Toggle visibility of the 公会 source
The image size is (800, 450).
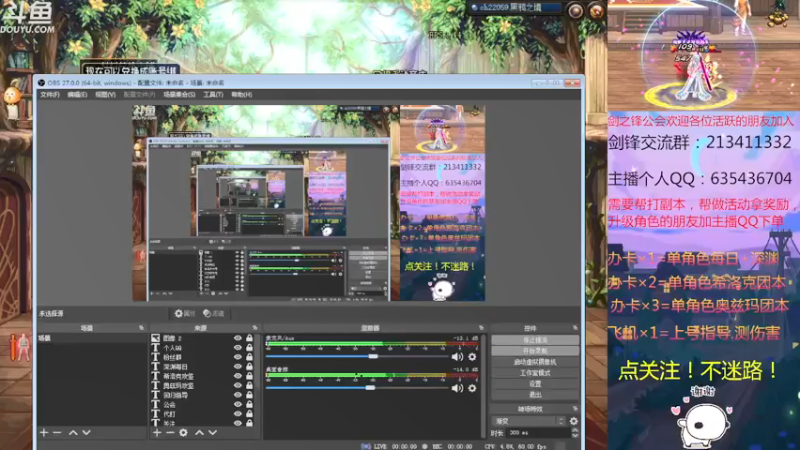(x=238, y=404)
